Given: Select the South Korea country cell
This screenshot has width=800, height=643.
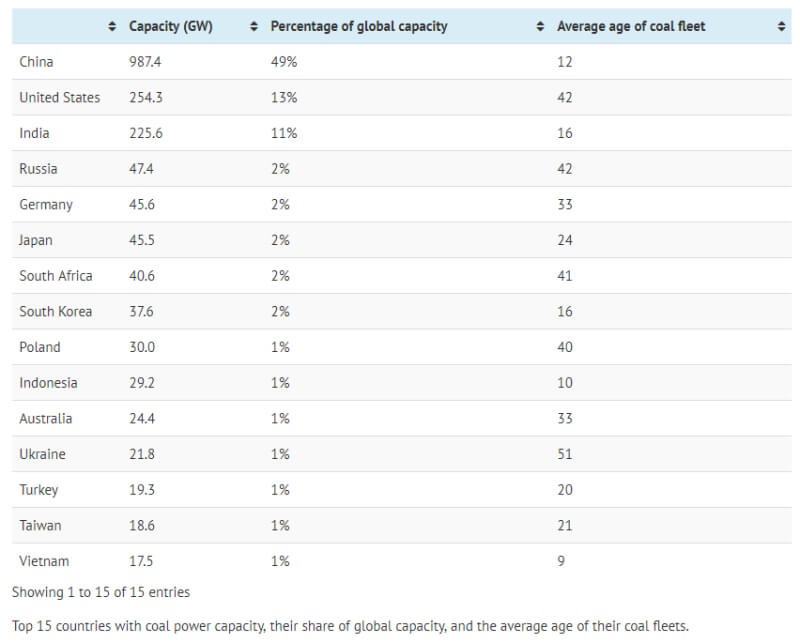Looking at the screenshot, I should coord(56,312).
